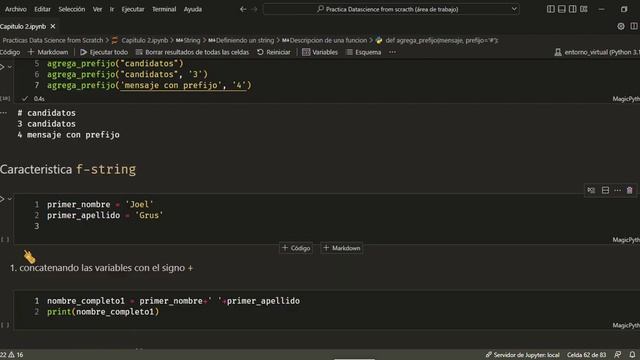
Task: Open the feedback icon in status bar
Action: click(618, 355)
